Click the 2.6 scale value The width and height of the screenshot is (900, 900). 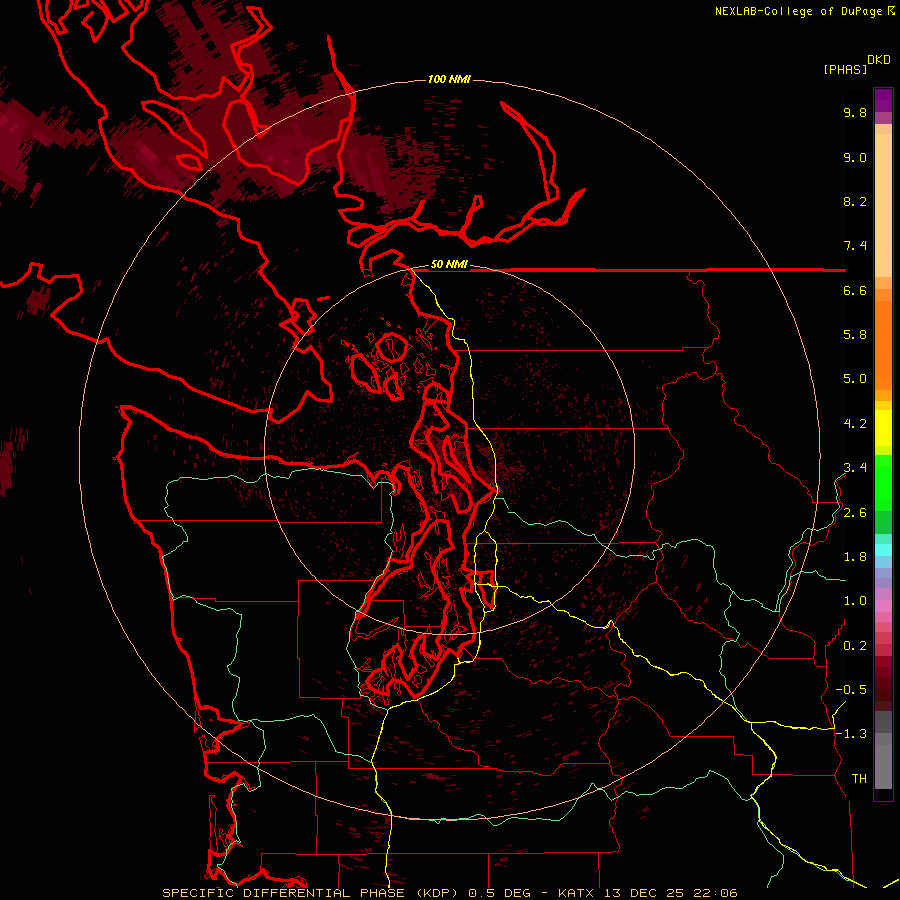point(855,513)
